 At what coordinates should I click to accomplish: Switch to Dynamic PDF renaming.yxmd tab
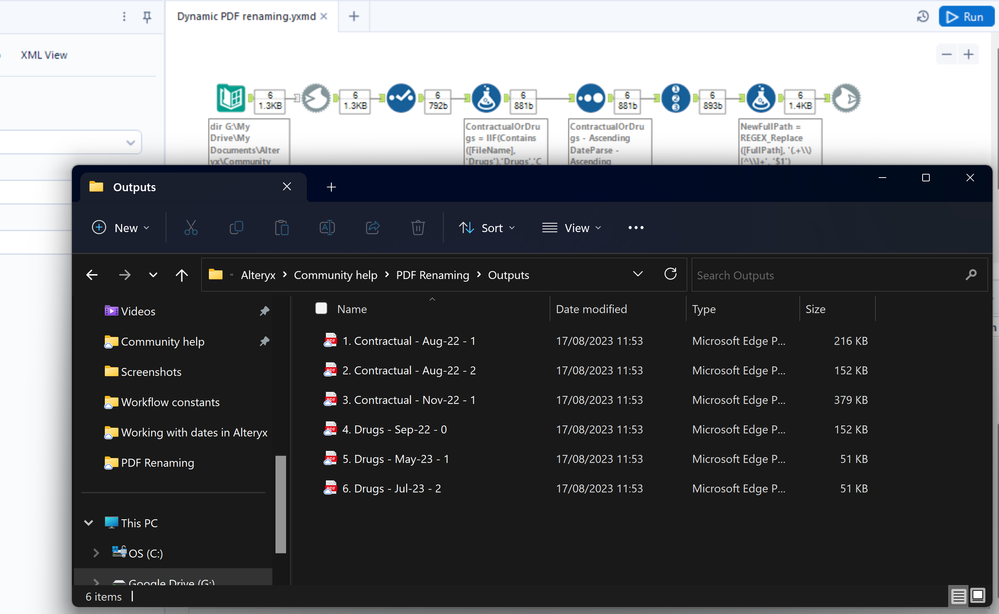pos(246,17)
